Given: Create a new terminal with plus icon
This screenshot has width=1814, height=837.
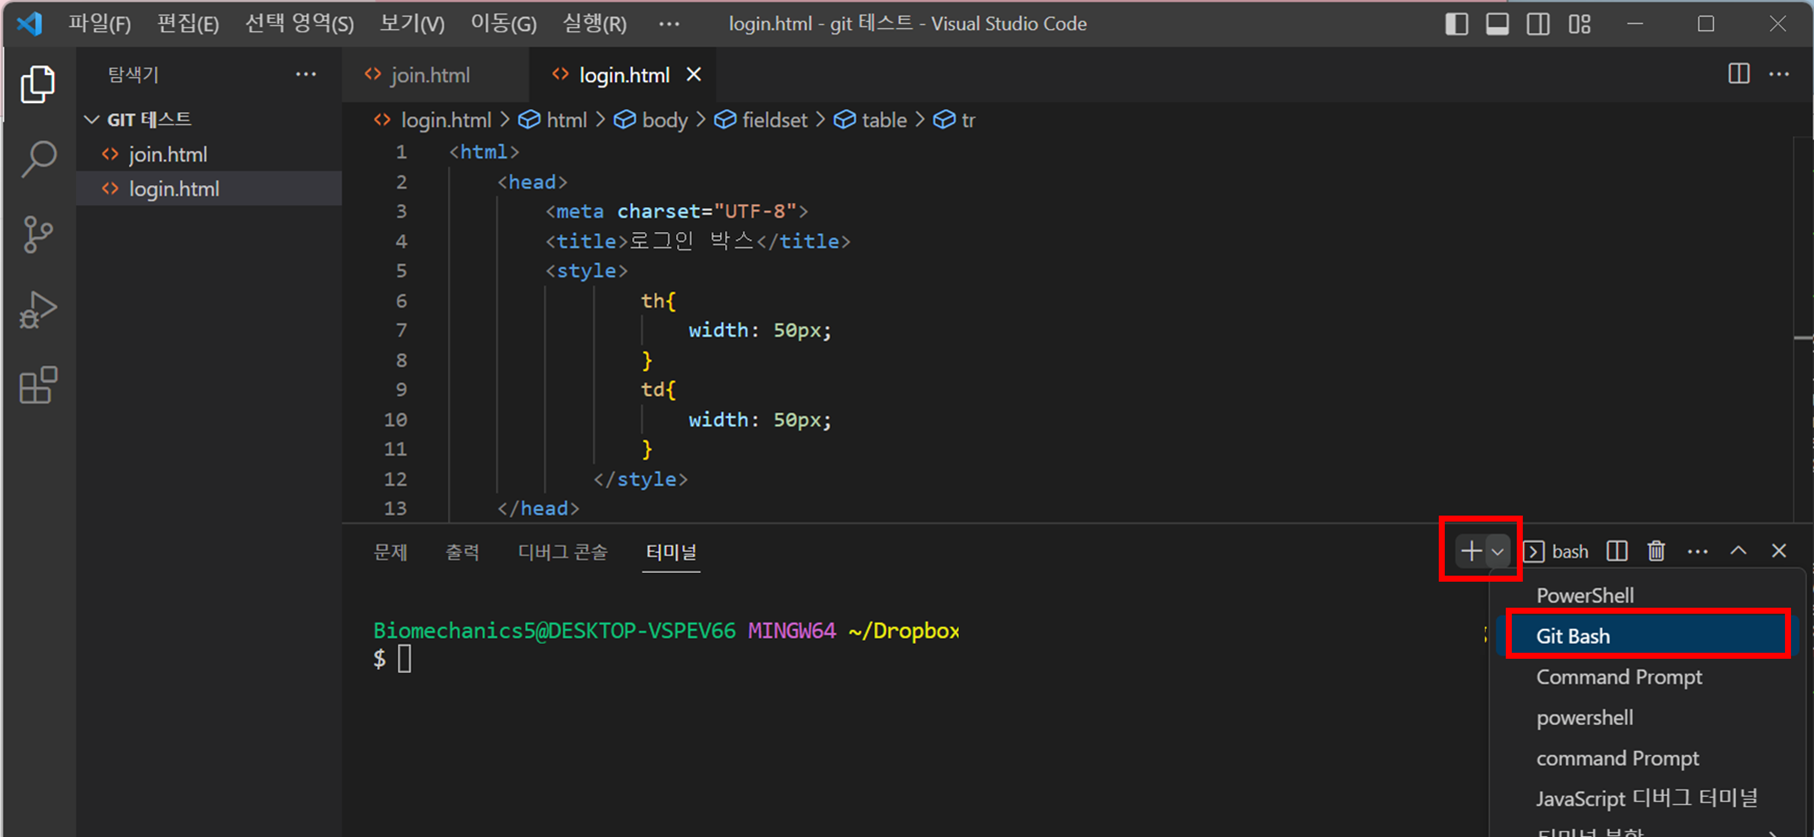Looking at the screenshot, I should 1471,551.
